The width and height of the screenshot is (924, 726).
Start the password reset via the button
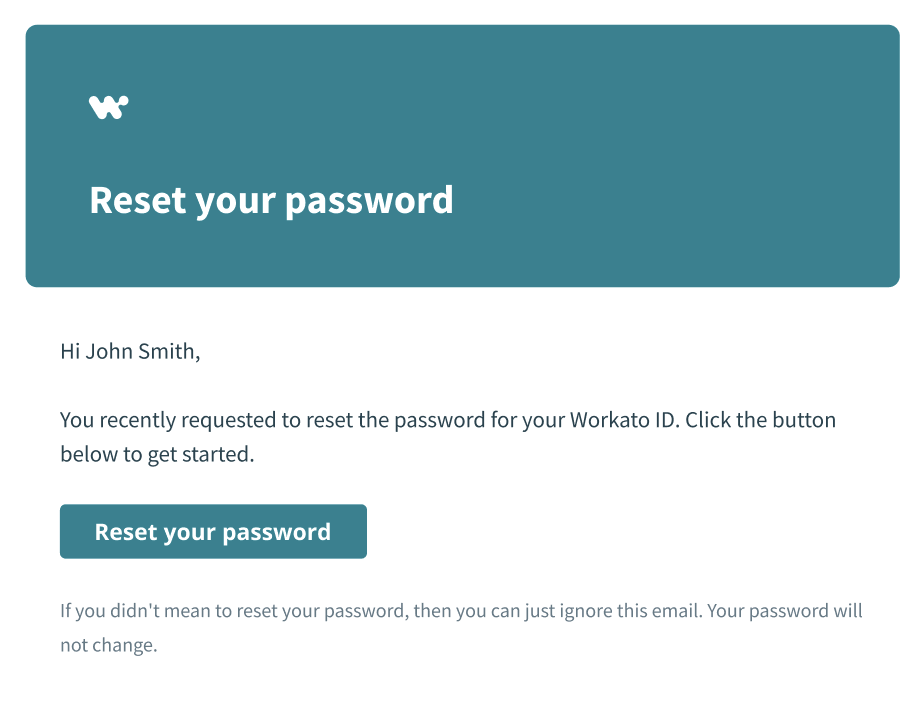[213, 531]
